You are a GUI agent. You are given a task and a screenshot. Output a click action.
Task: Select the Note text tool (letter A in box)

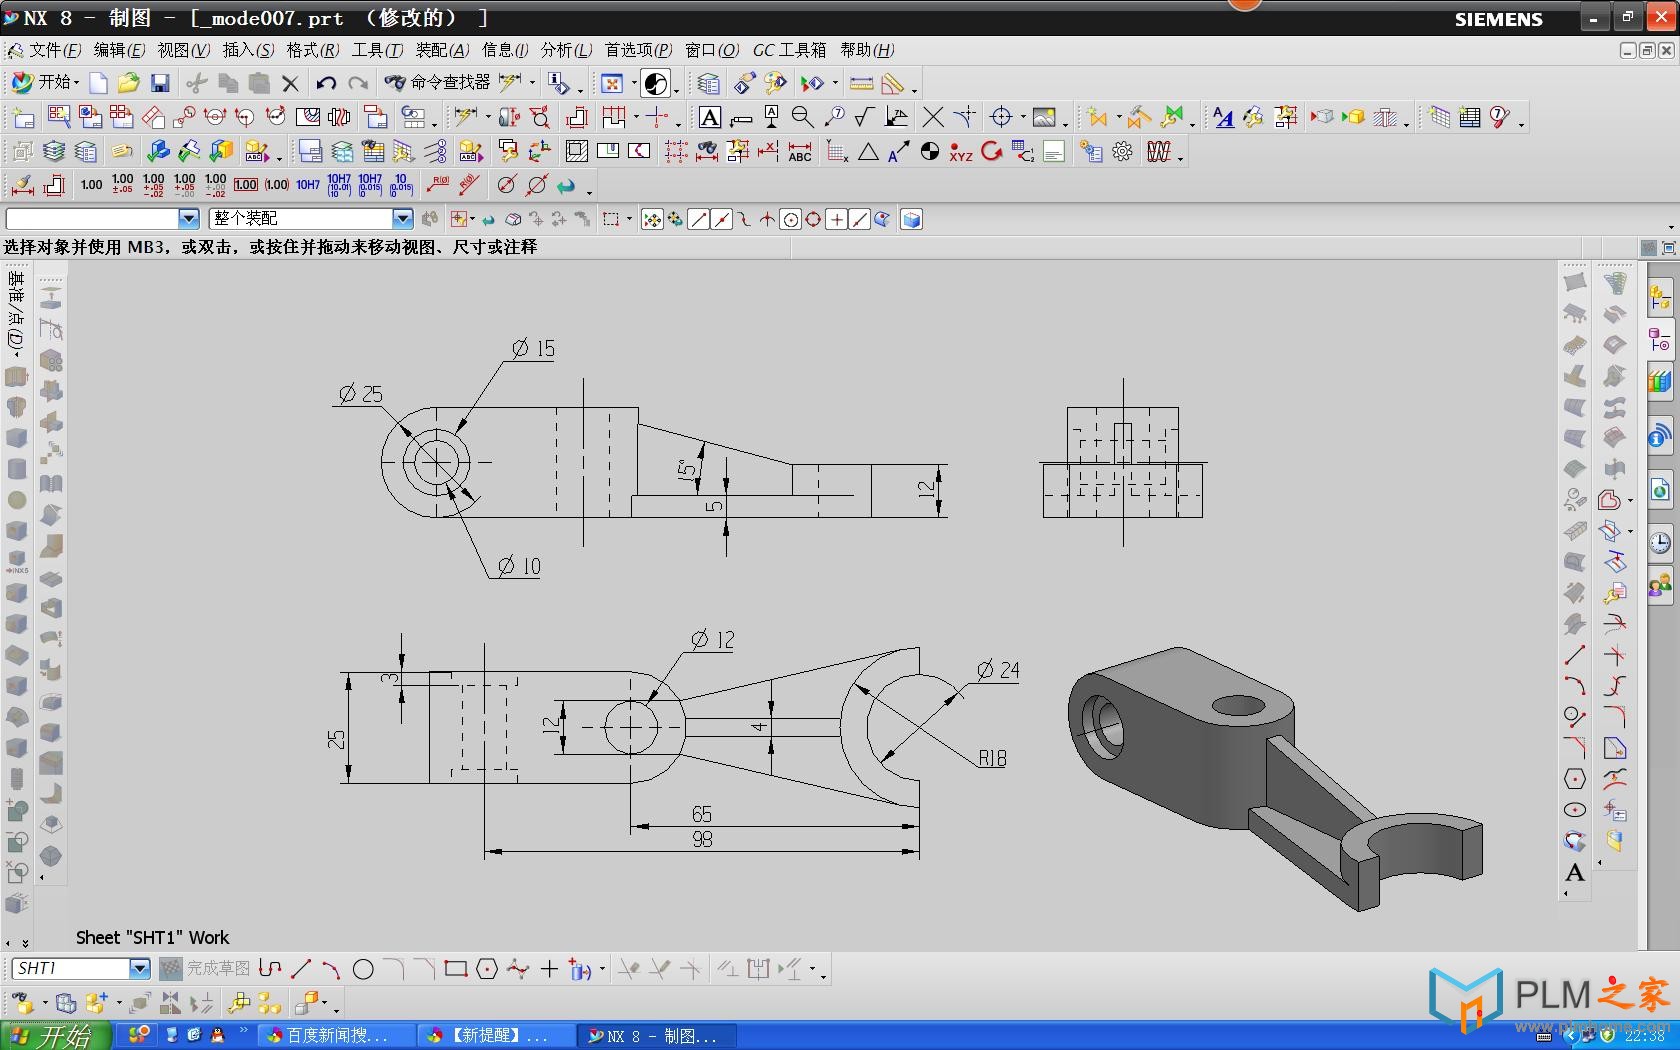tap(709, 117)
